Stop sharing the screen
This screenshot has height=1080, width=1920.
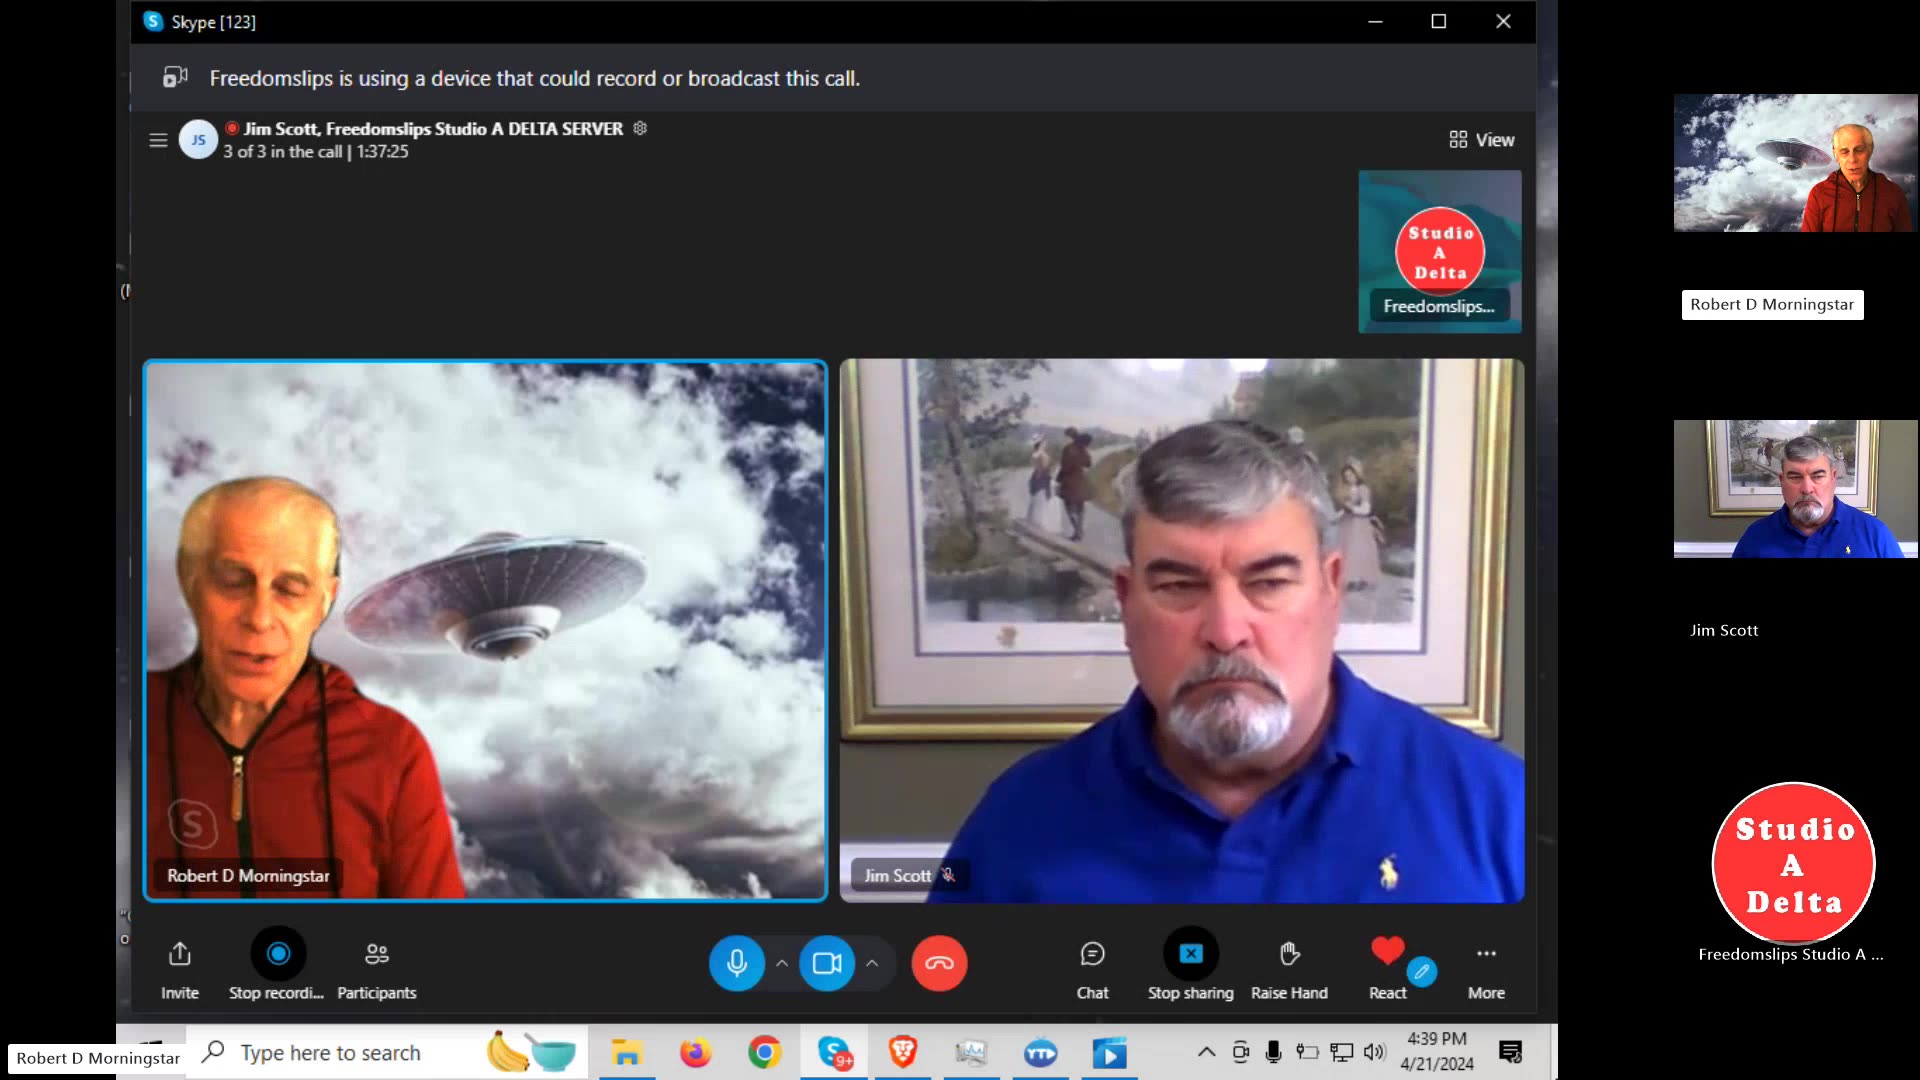pyautogui.click(x=1190, y=954)
